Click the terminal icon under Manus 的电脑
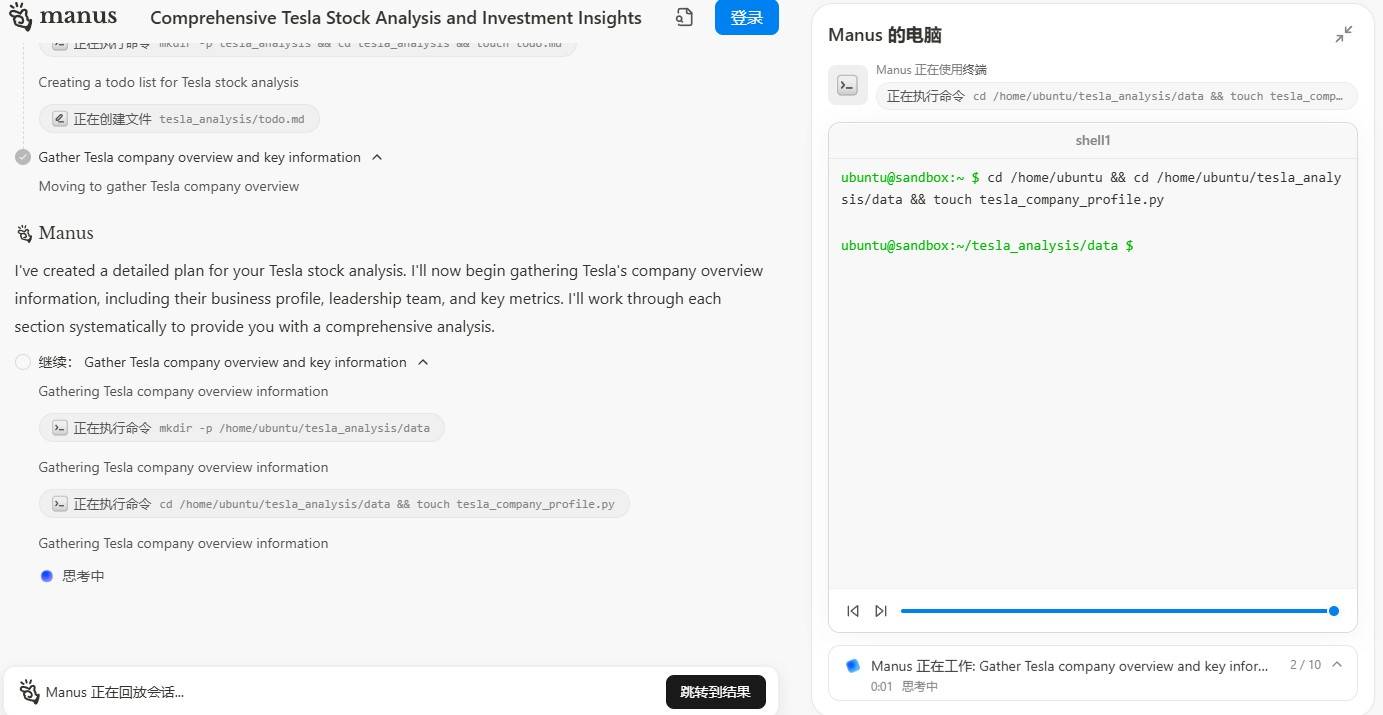This screenshot has height=715, width=1383. point(847,85)
